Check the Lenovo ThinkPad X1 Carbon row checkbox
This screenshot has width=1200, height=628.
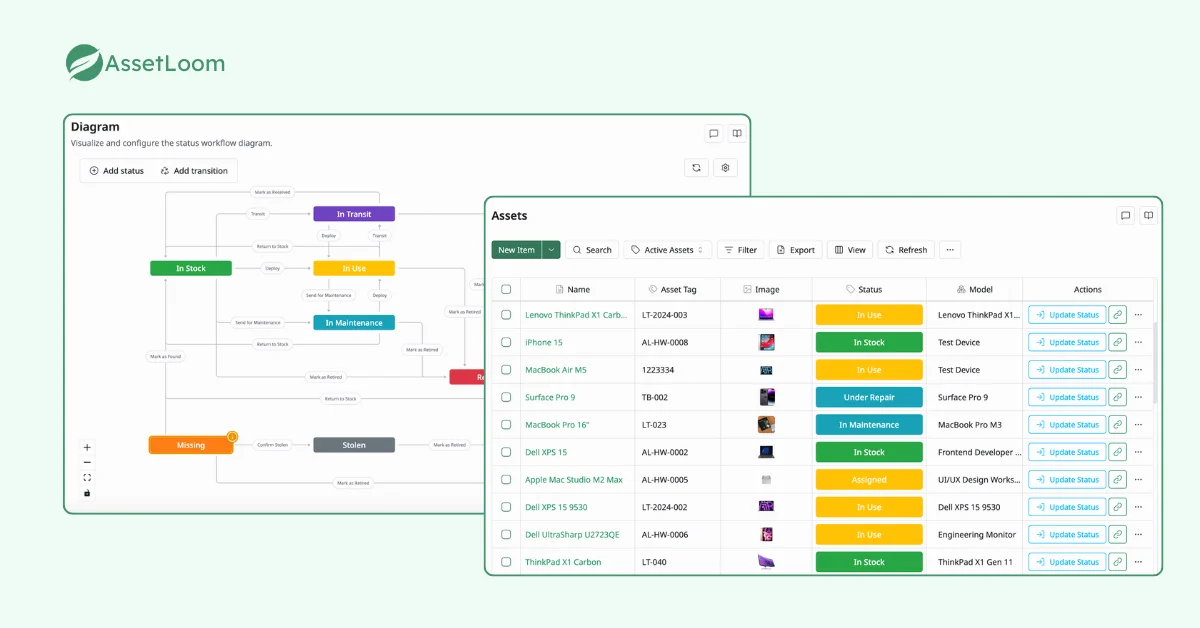click(506, 315)
